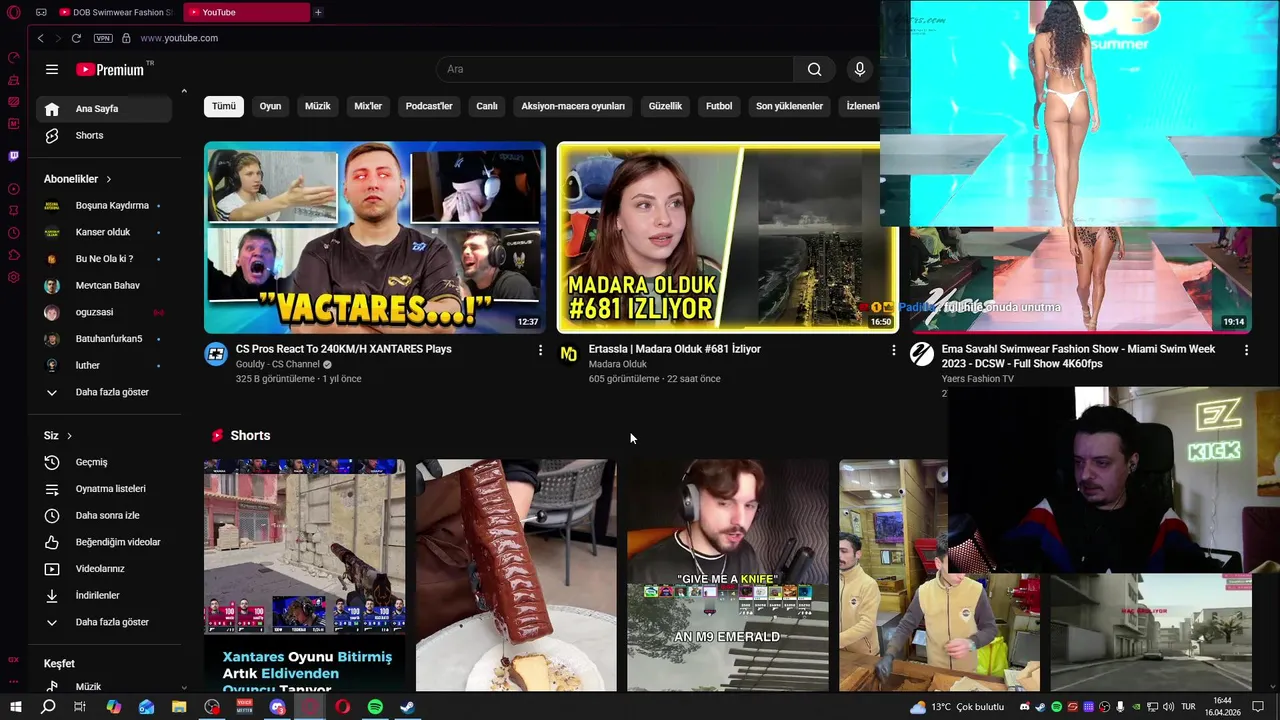Open Spotify from the taskbar
The width and height of the screenshot is (1280, 720).
point(375,707)
